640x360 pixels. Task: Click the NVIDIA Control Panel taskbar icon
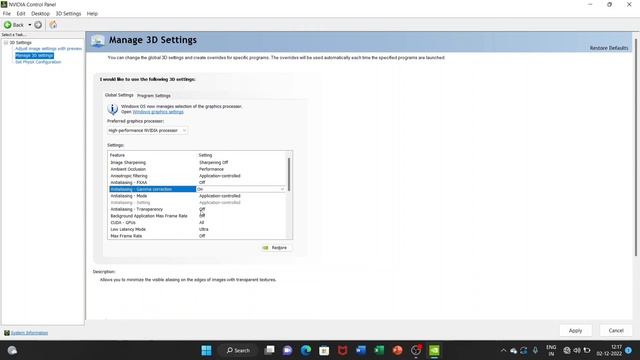[x=434, y=350]
